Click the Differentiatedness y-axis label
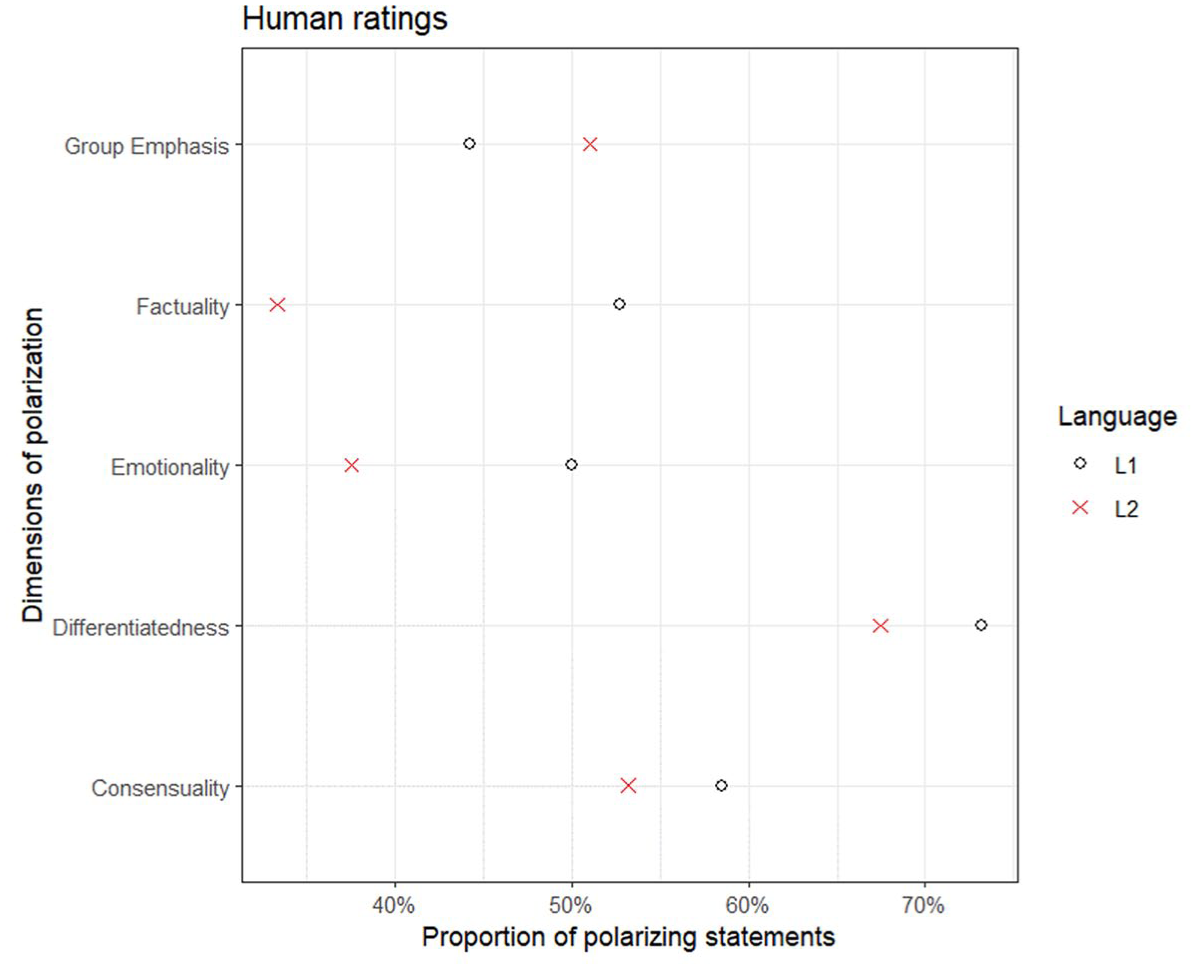This screenshot has height=969, width=1196. pyautogui.click(x=141, y=627)
